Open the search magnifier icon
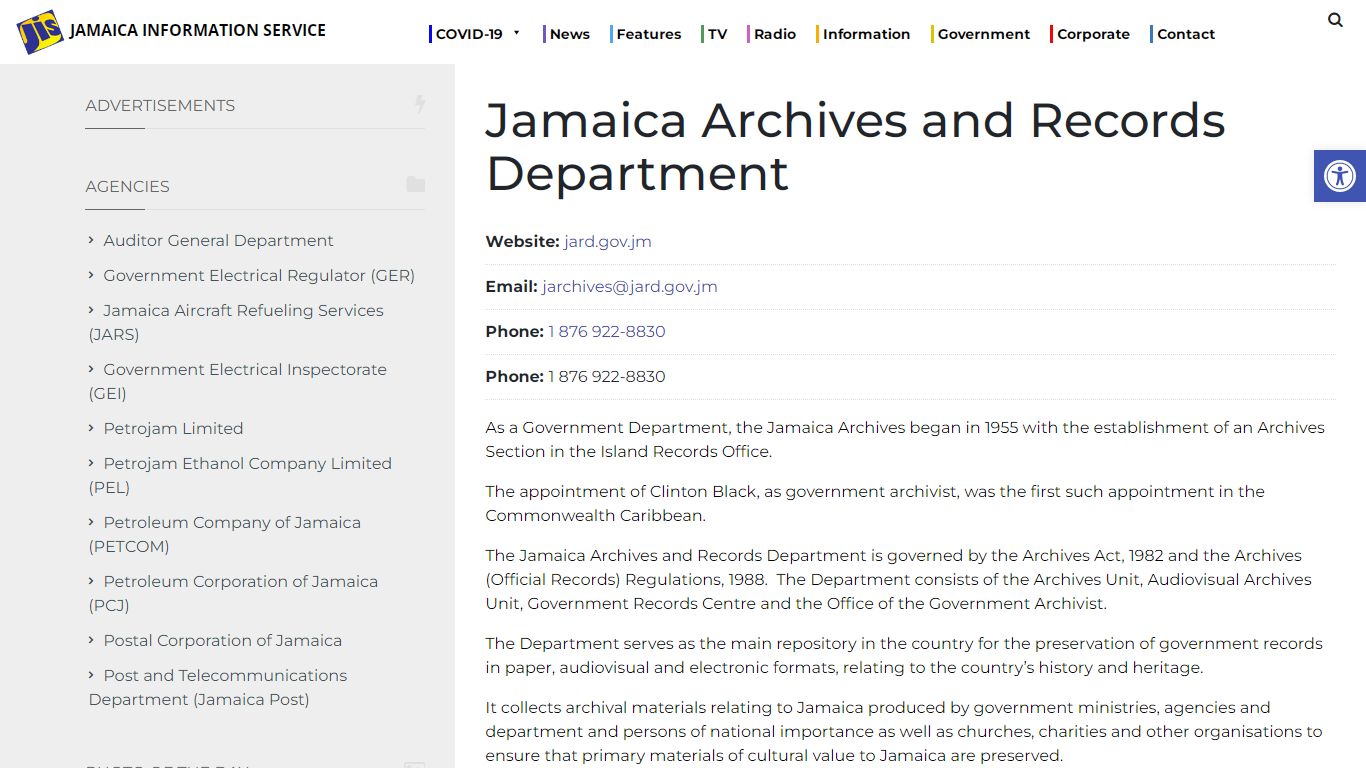Screen dimensions: 1366x768 1335,20
